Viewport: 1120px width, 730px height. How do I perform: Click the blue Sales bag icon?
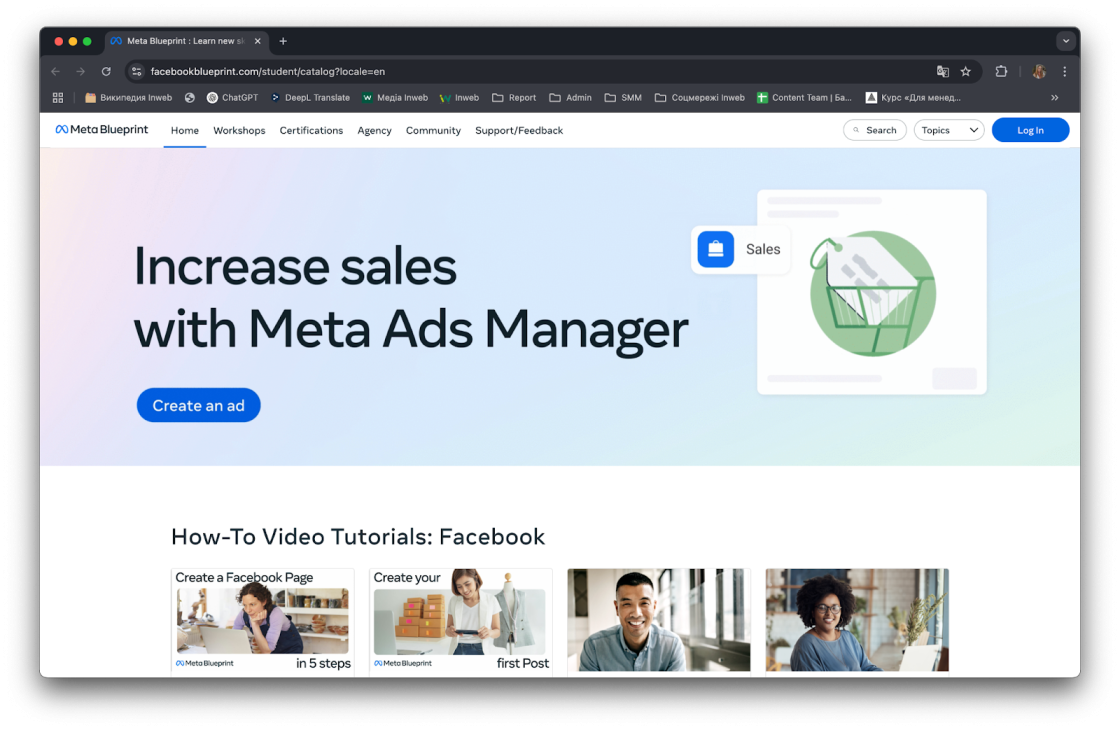click(x=716, y=249)
